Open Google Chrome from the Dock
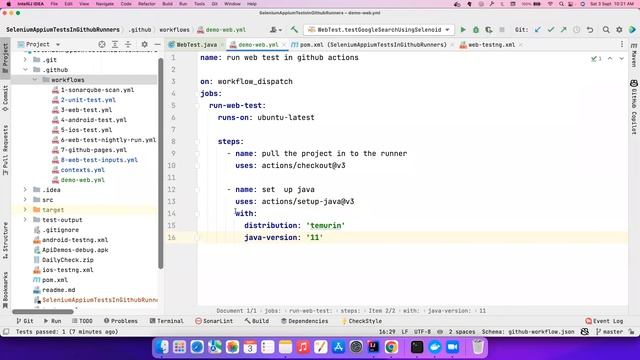 click(391, 347)
